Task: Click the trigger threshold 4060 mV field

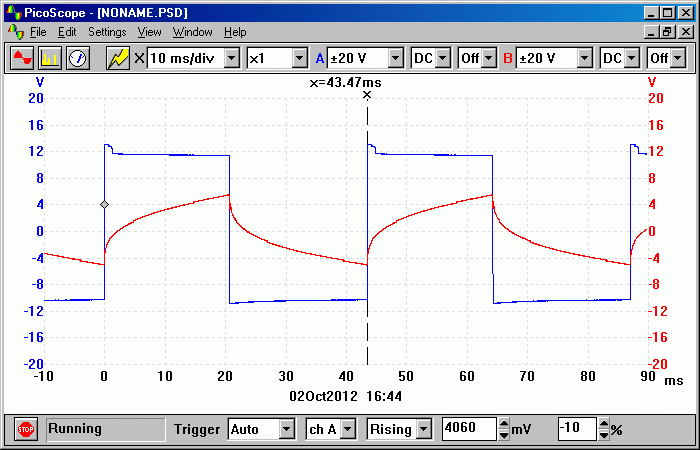Action: (468, 430)
